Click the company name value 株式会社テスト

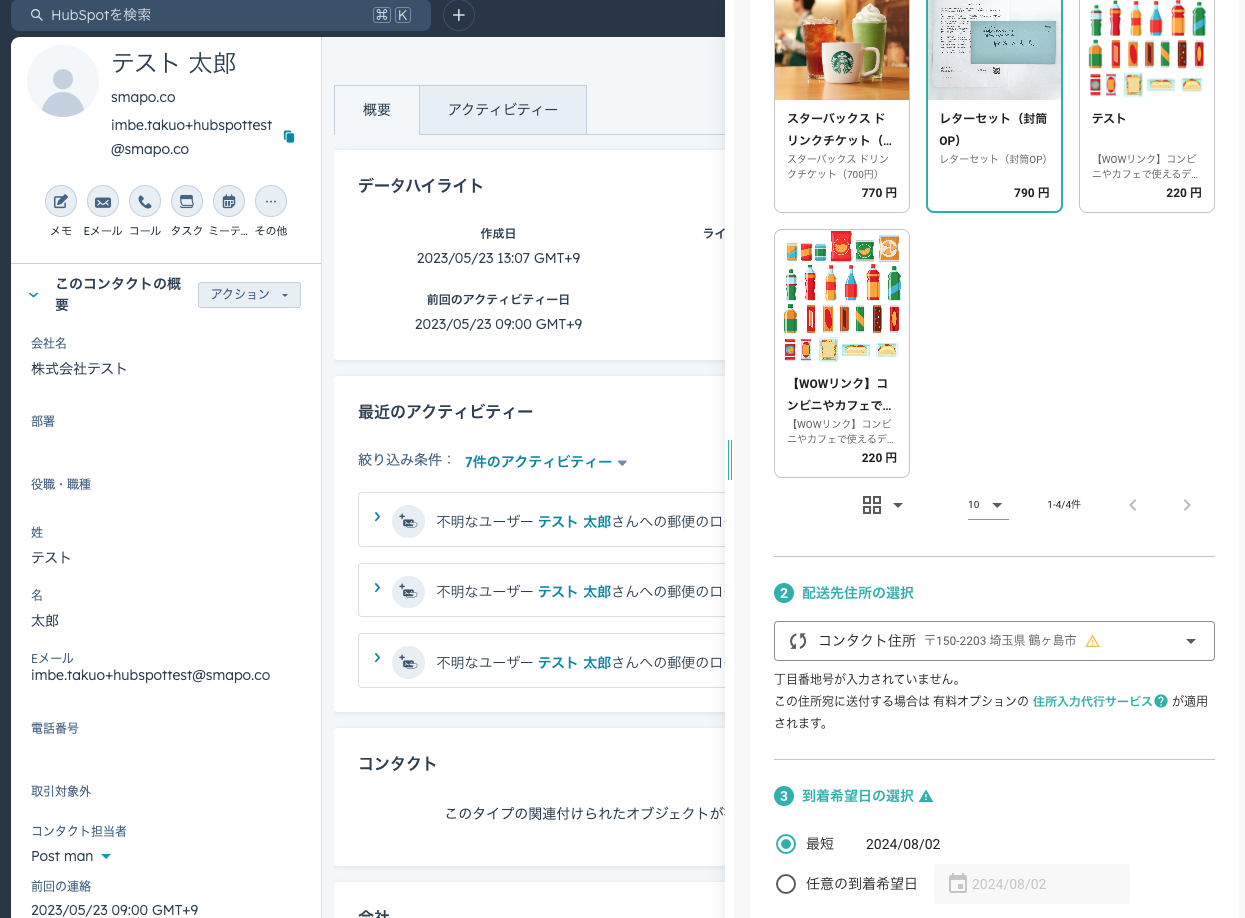(79, 368)
